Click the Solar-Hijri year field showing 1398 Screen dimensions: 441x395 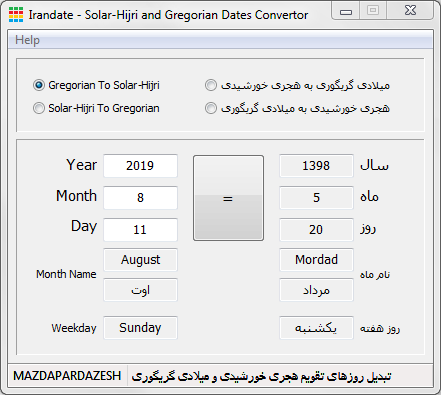coord(316,166)
